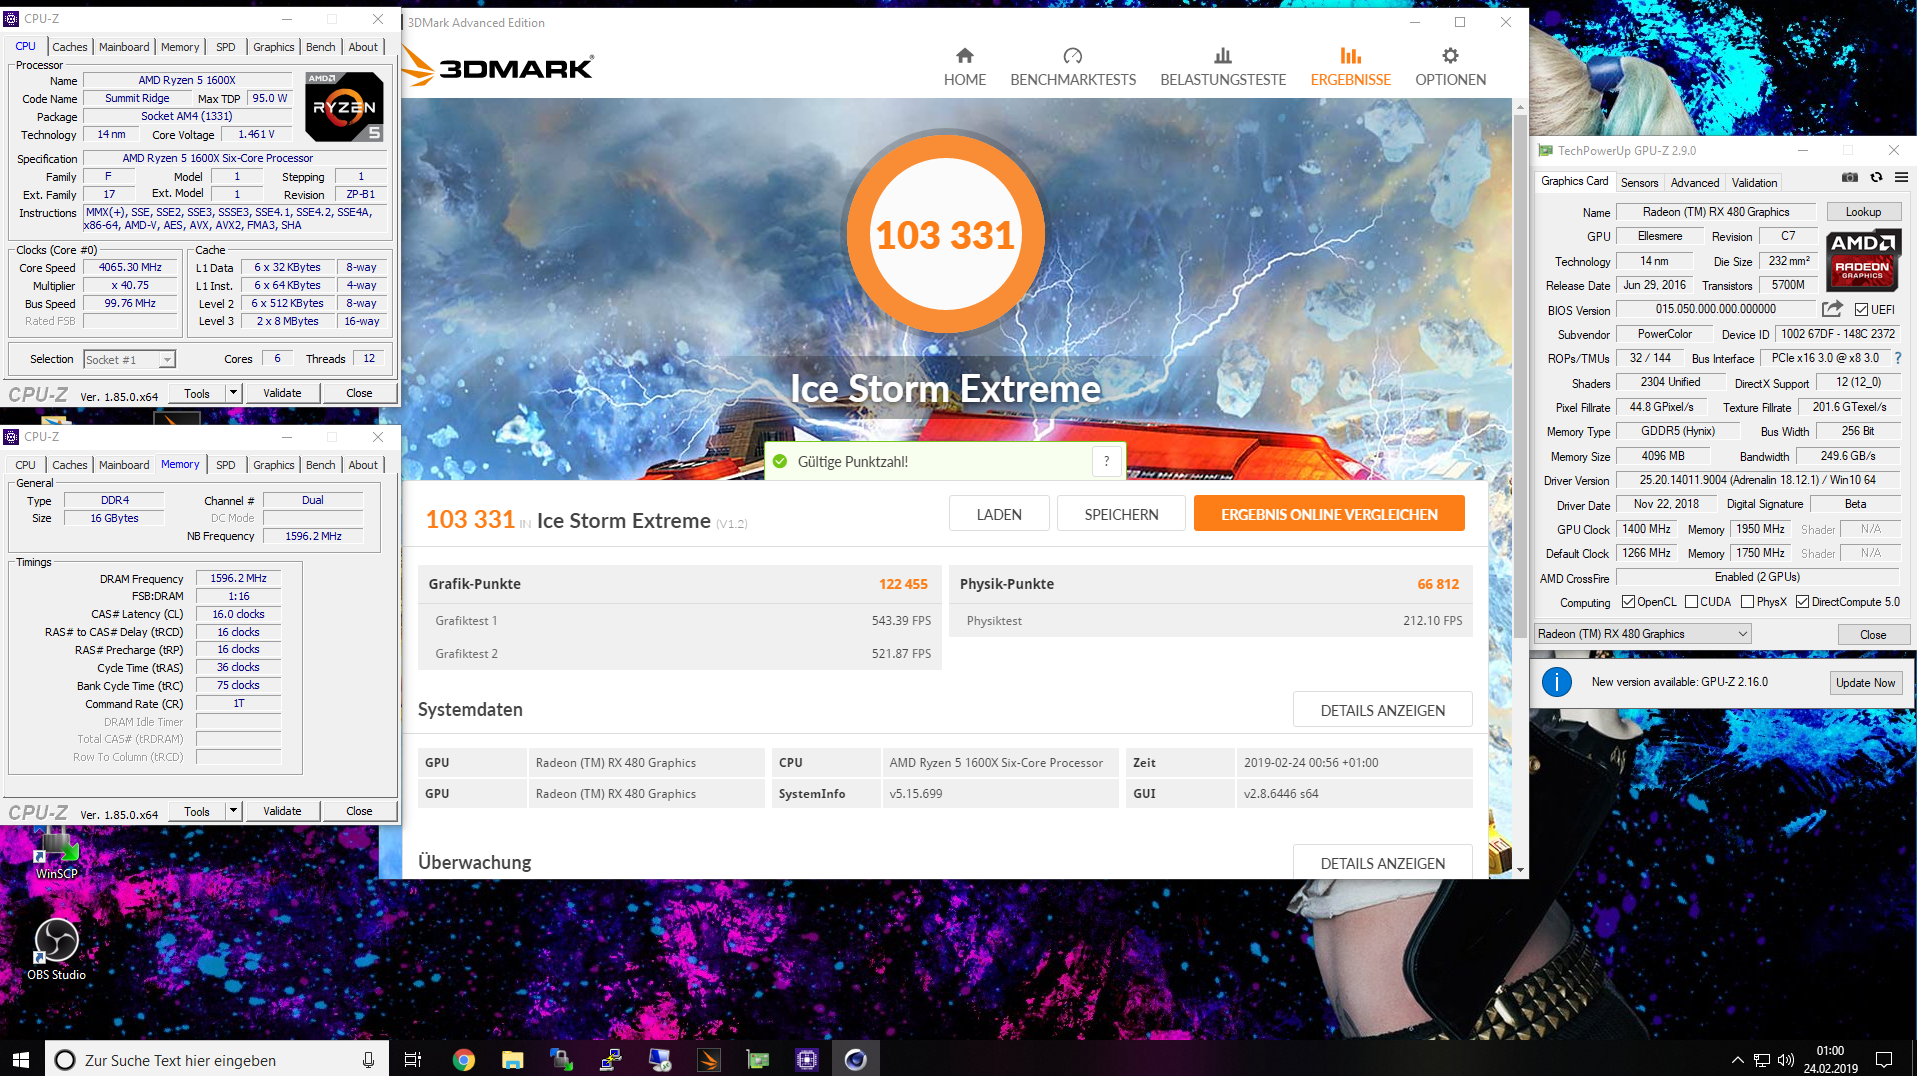The image size is (1917, 1076).
Task: Toggle the CUDA checkbox
Action: tap(1691, 602)
